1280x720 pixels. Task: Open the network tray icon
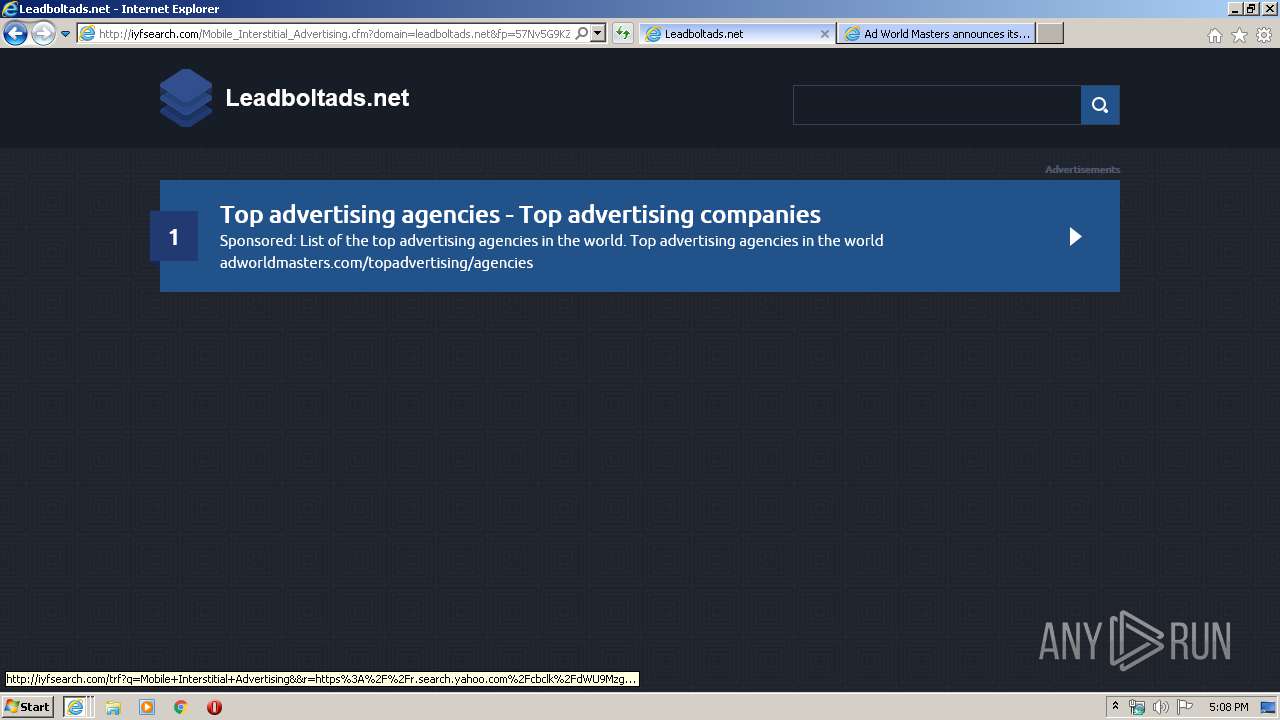tap(1137, 707)
